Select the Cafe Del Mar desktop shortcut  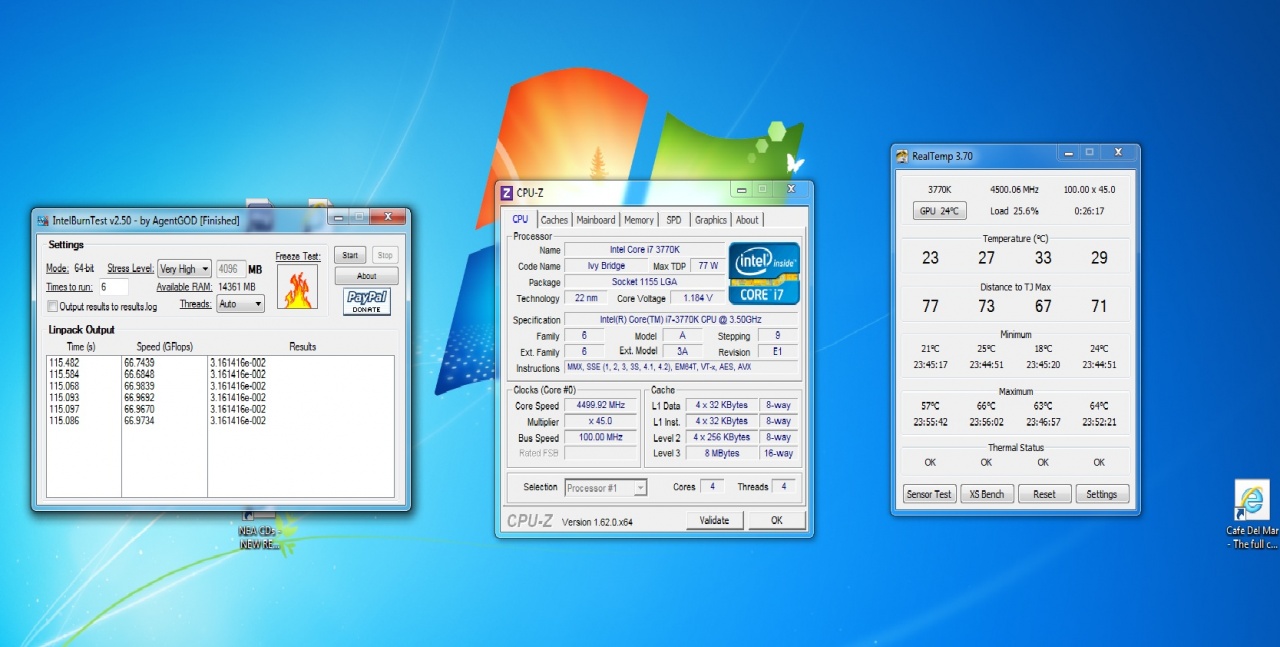click(1252, 515)
